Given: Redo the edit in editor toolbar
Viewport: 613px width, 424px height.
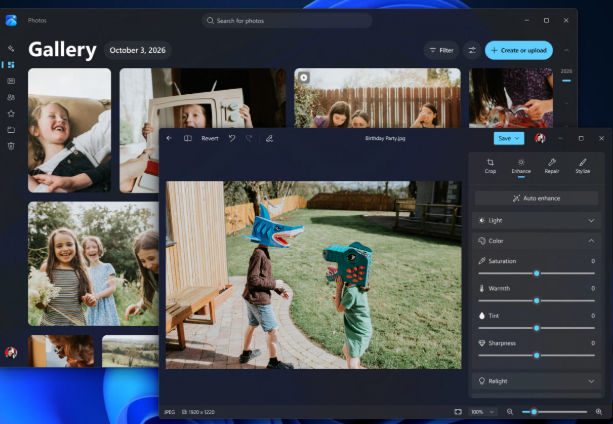Looking at the screenshot, I should pyautogui.click(x=249, y=138).
